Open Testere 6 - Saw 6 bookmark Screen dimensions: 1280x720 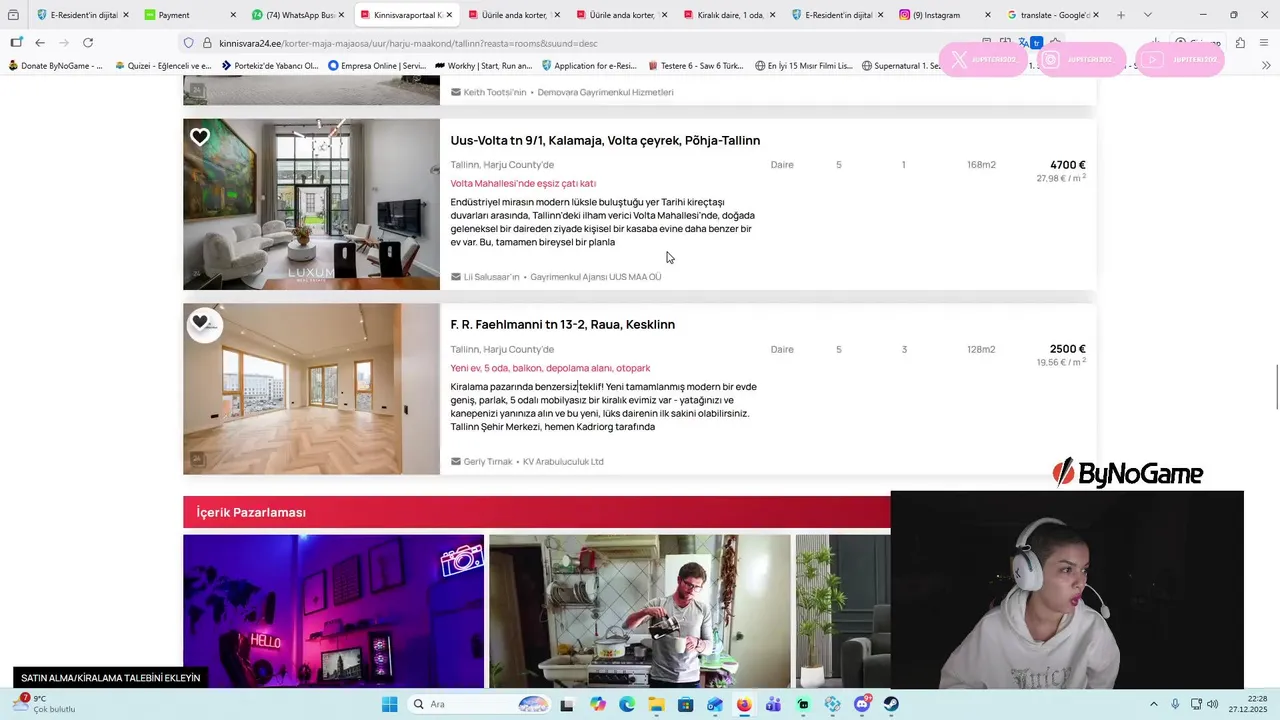click(x=696, y=66)
